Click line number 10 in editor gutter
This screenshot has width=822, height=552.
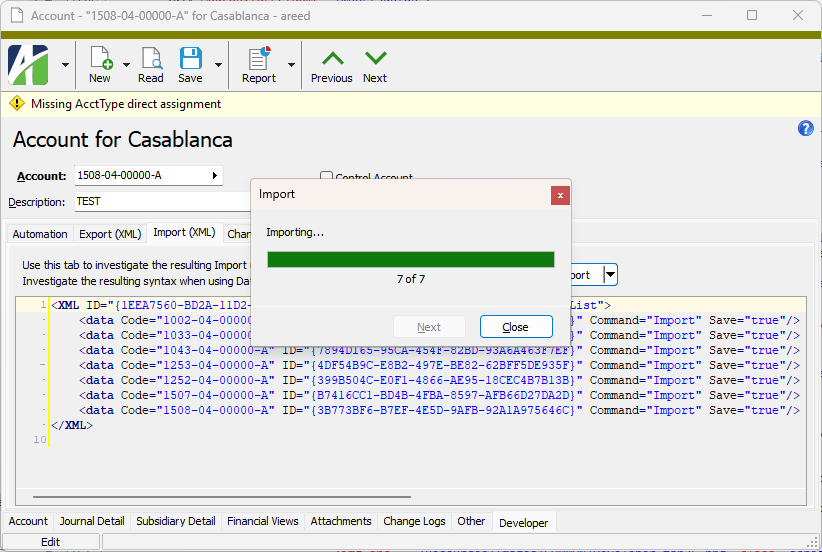(40, 440)
